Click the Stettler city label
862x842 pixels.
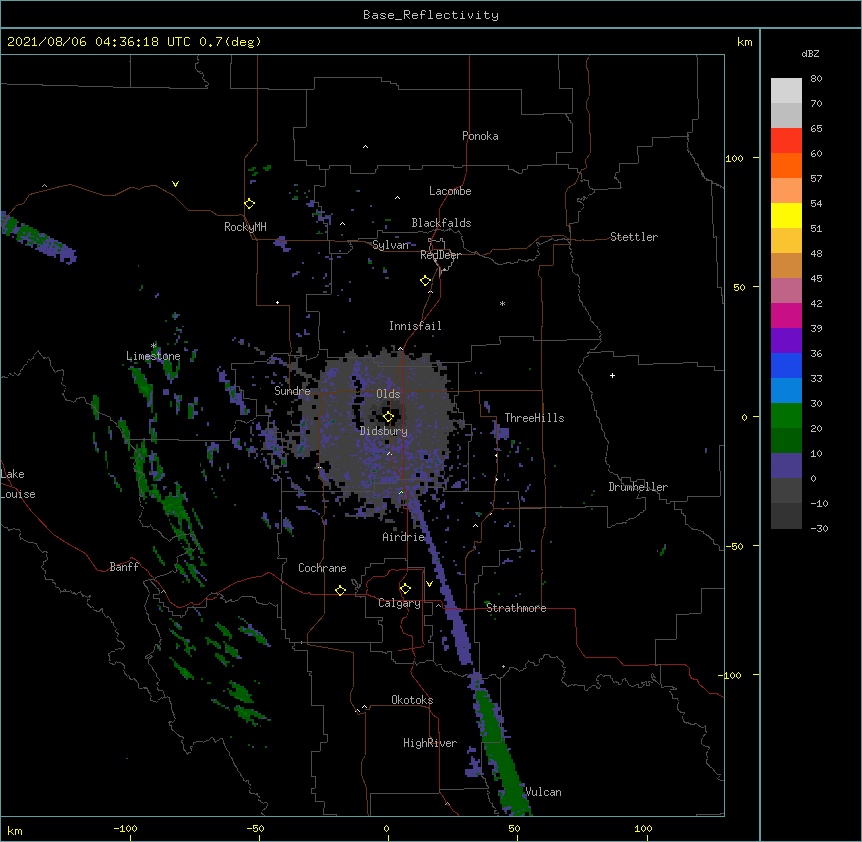point(634,237)
